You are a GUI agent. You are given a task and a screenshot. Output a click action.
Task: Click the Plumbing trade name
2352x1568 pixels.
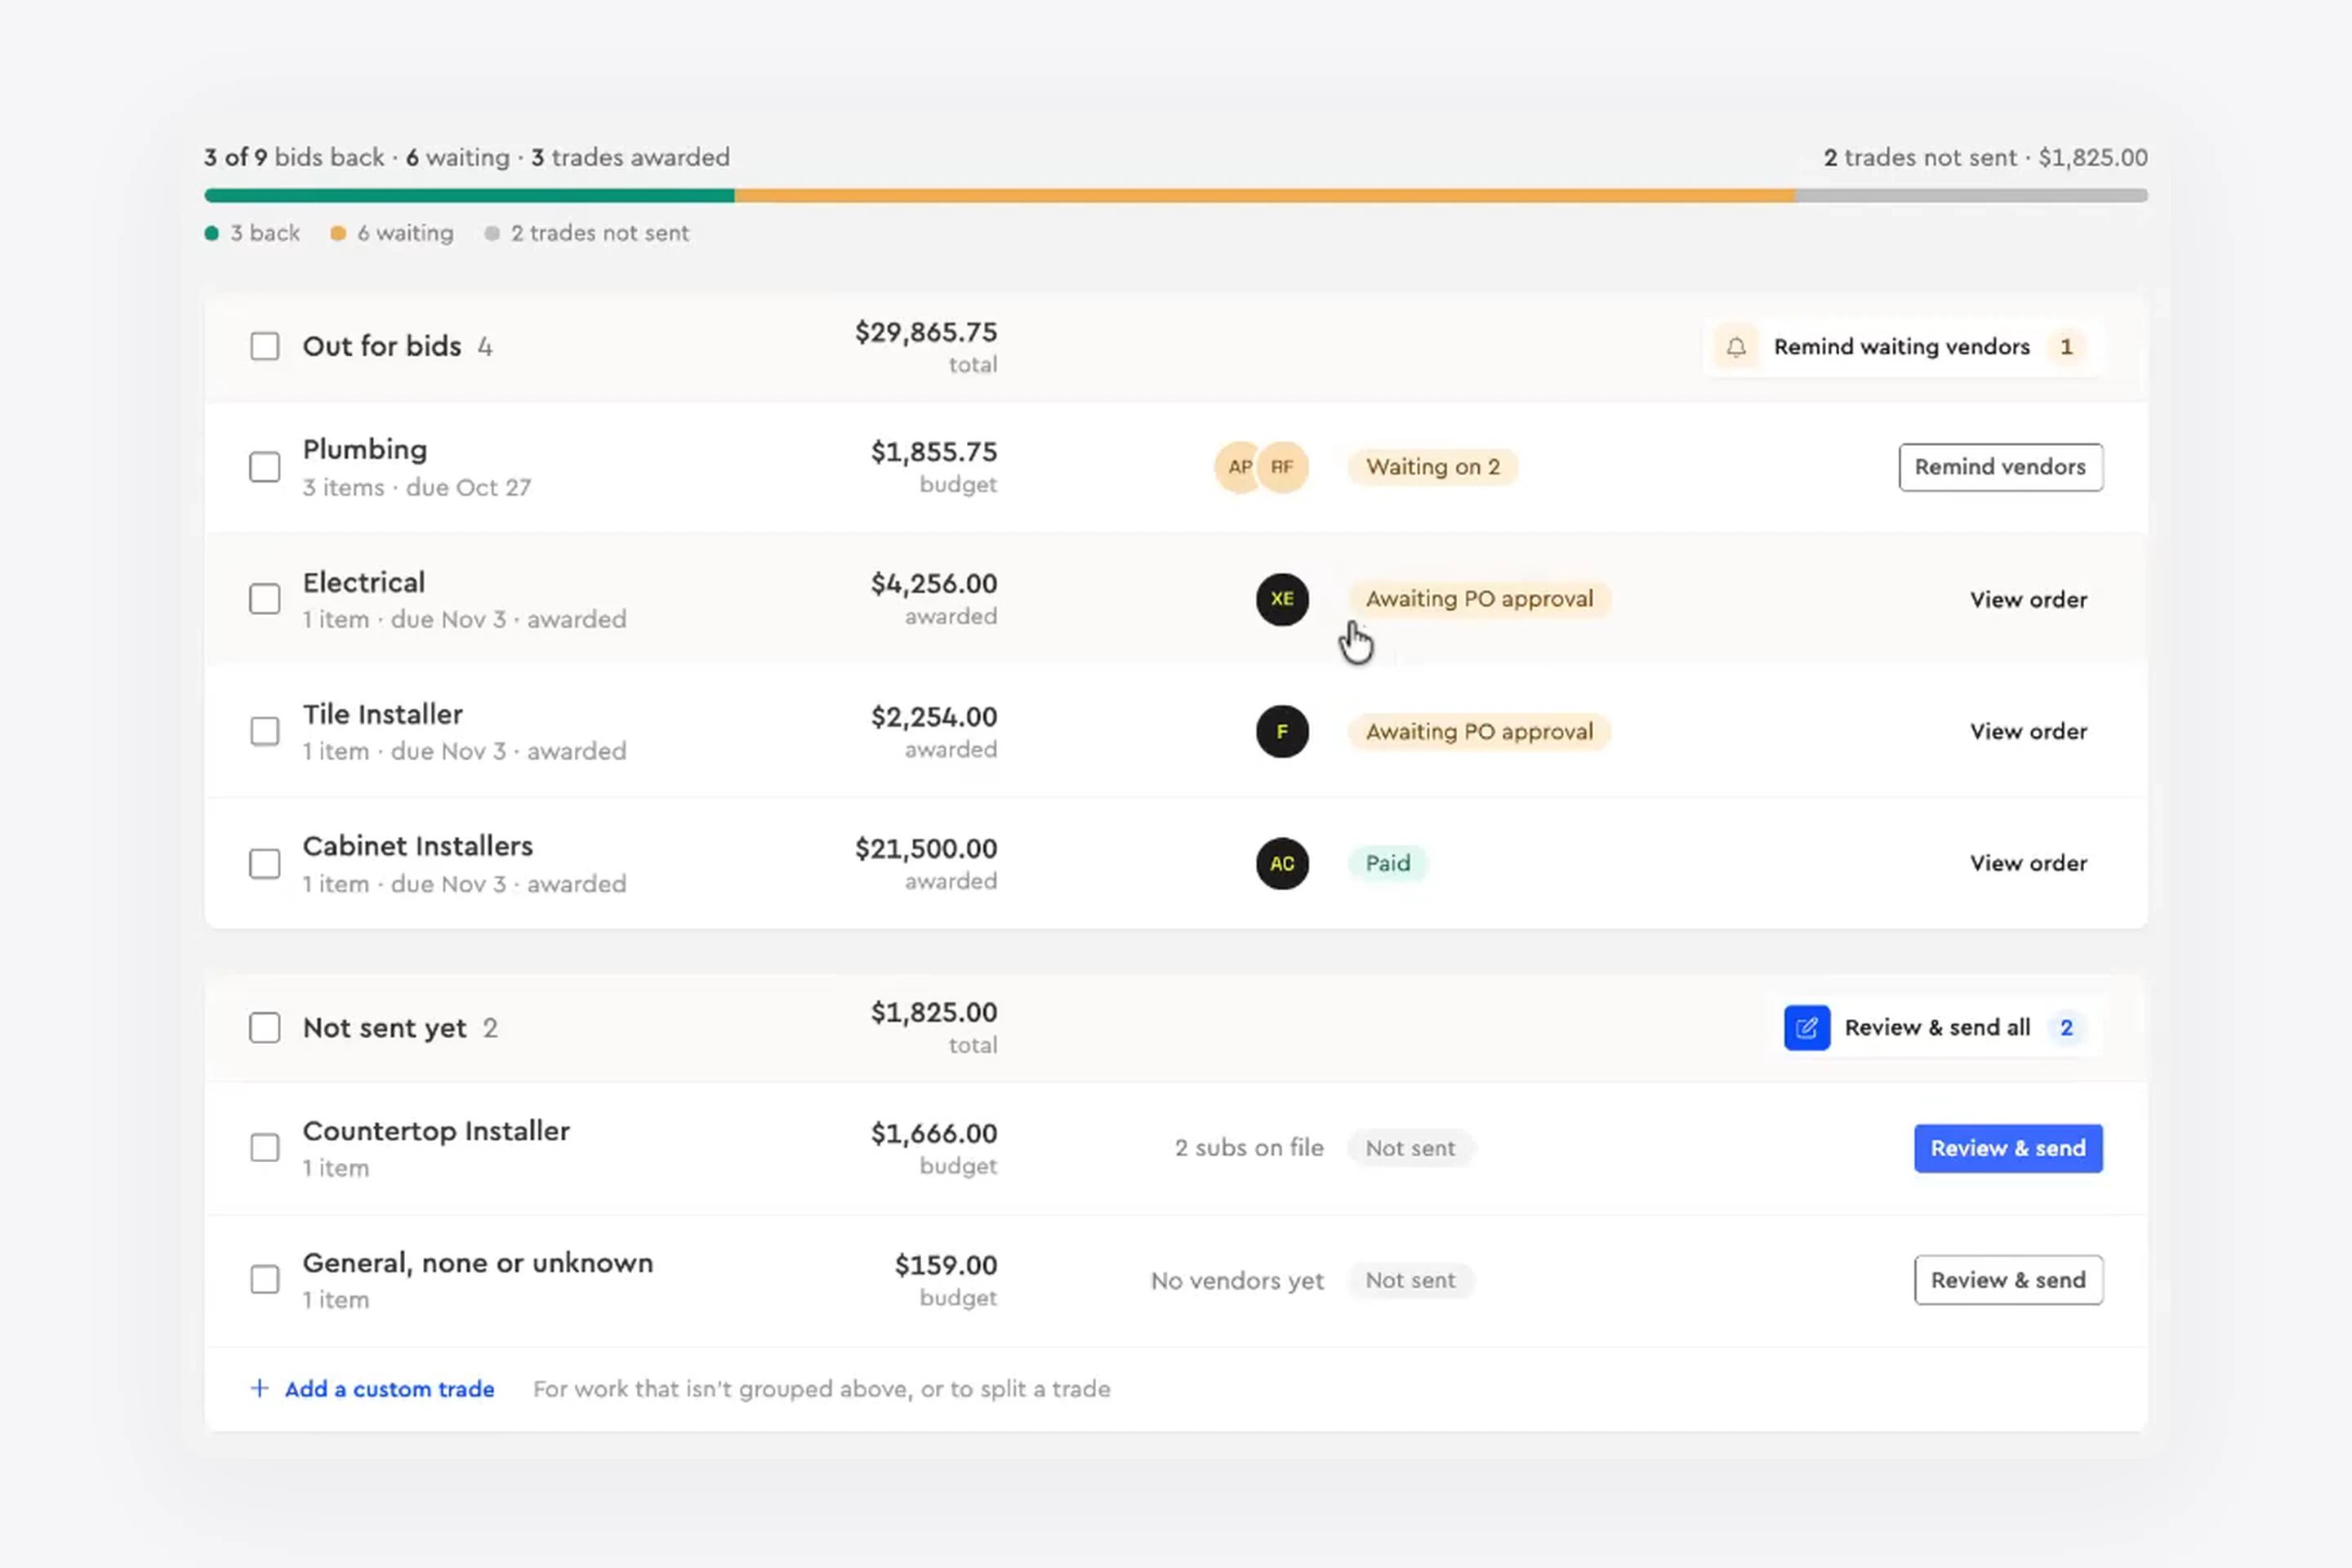click(365, 450)
